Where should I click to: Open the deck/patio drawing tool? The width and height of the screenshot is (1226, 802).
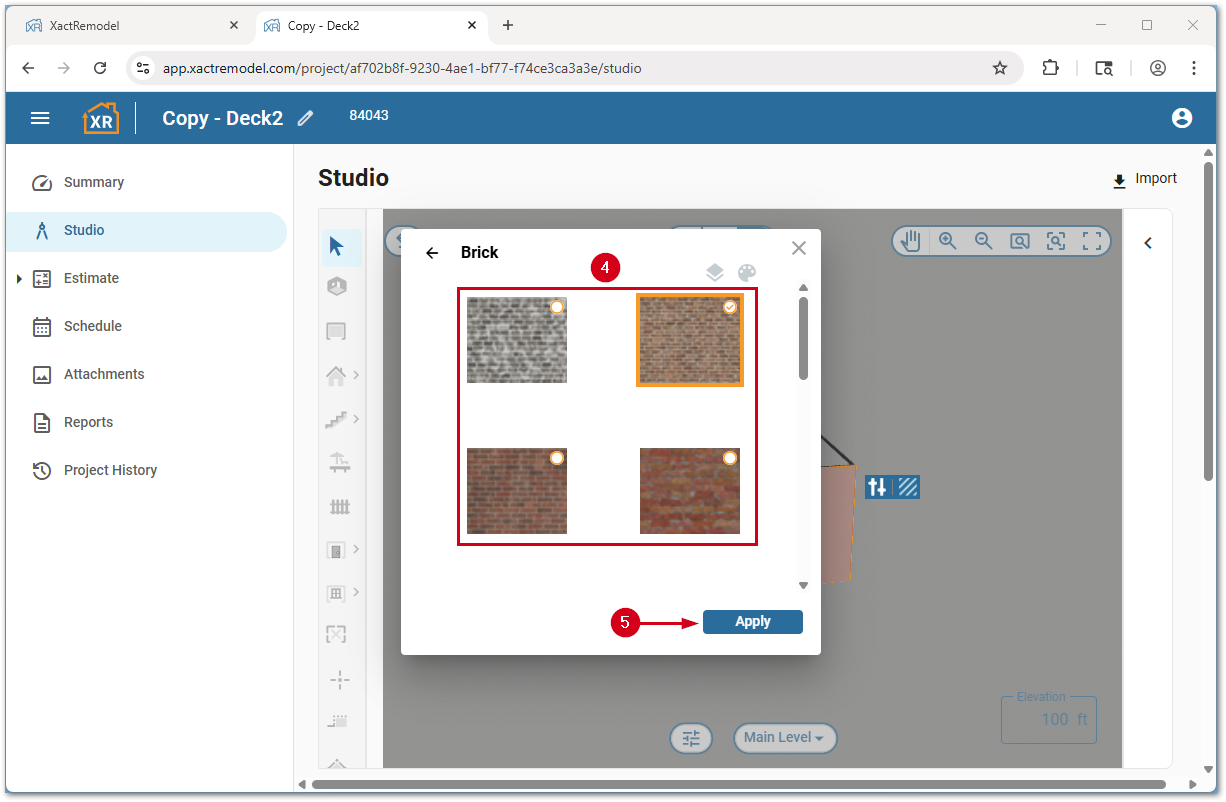[339, 463]
